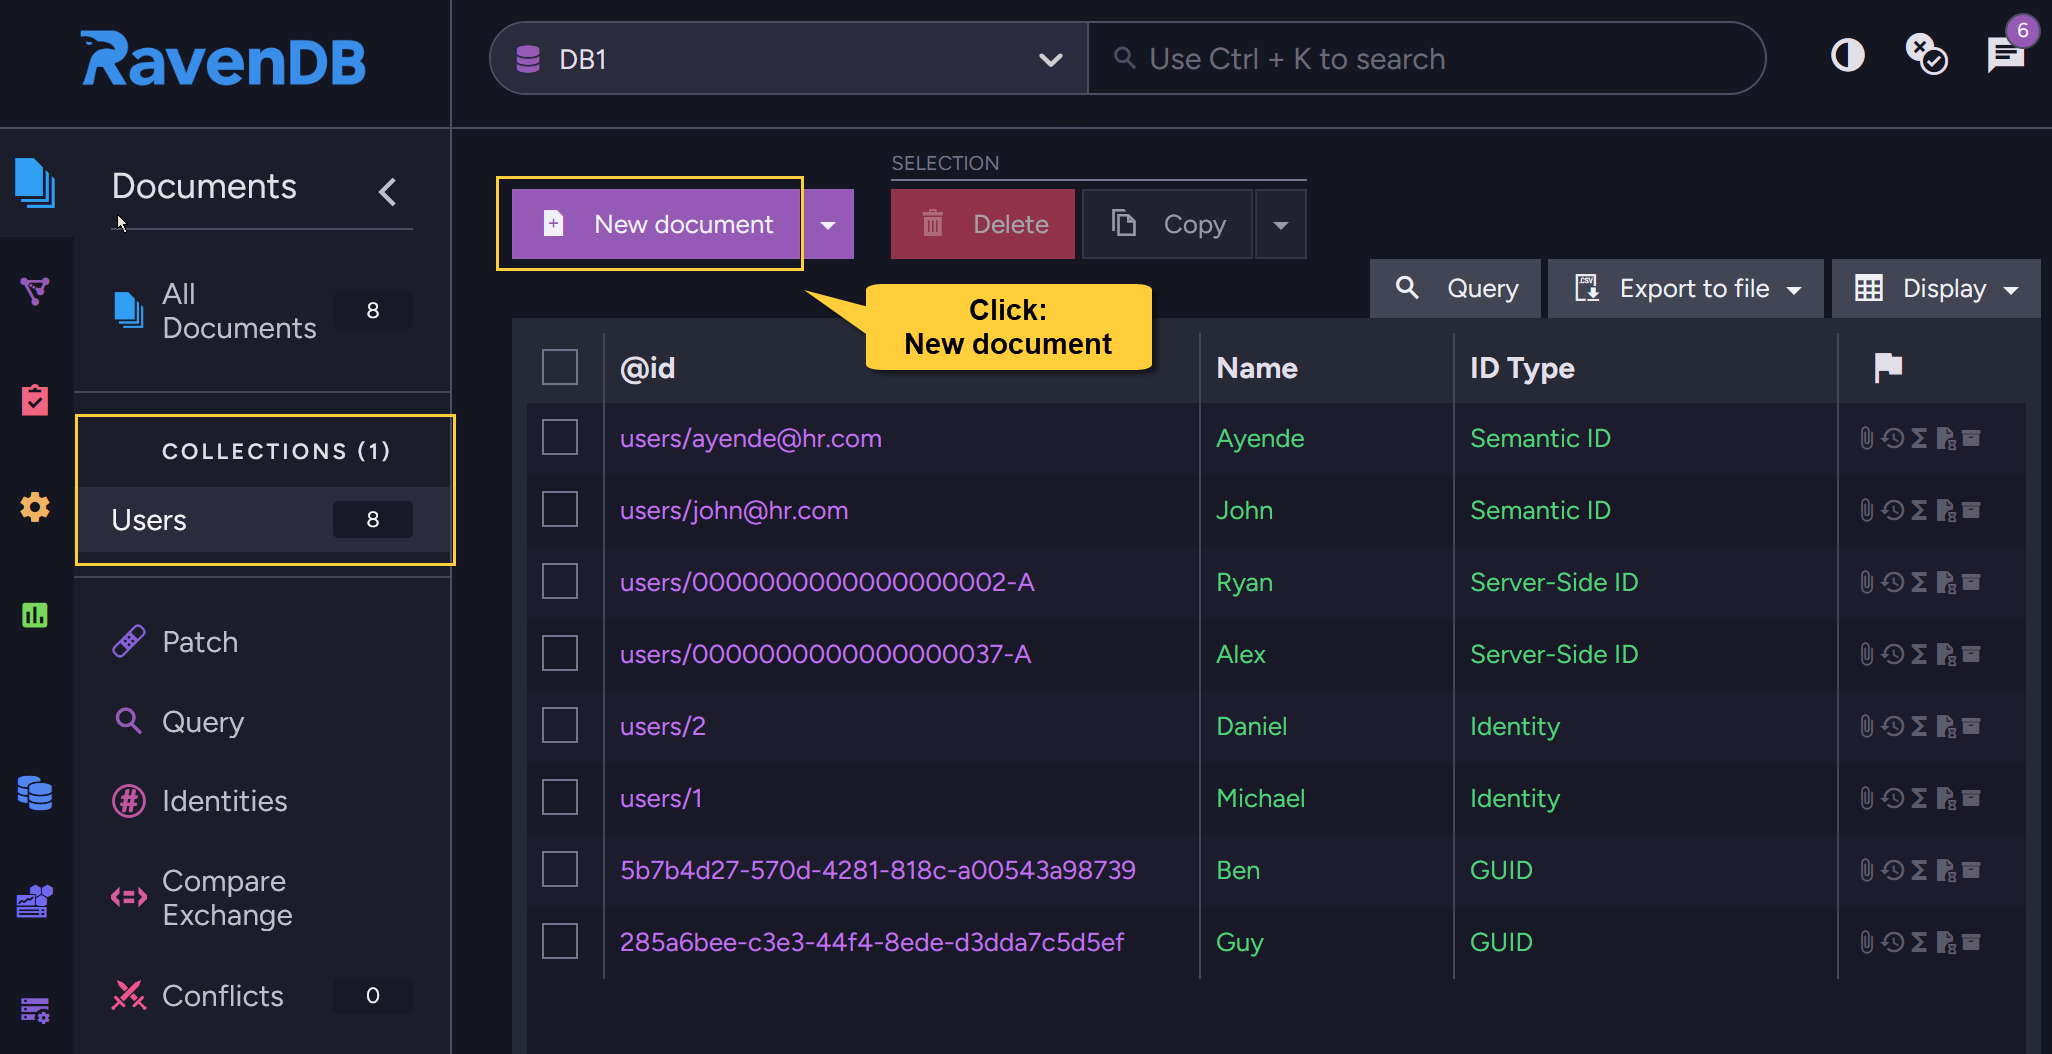
Task: Select the users/john@hr.com row checkbox
Action: tap(560, 509)
